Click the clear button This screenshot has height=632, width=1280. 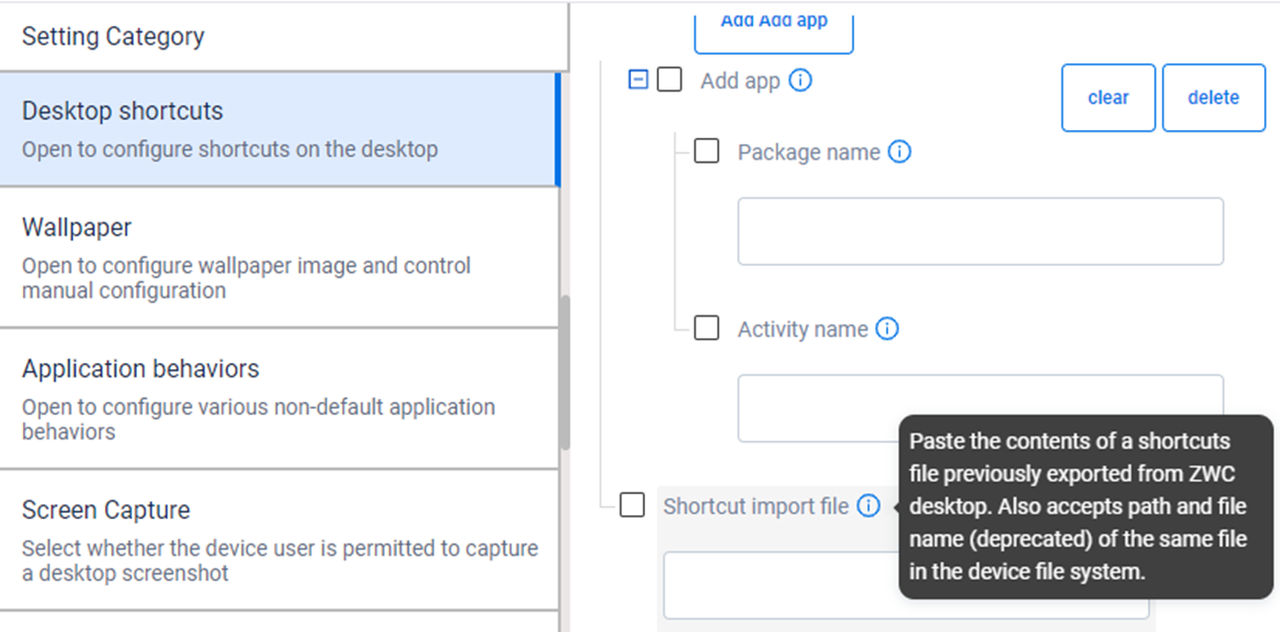[x=1108, y=98]
